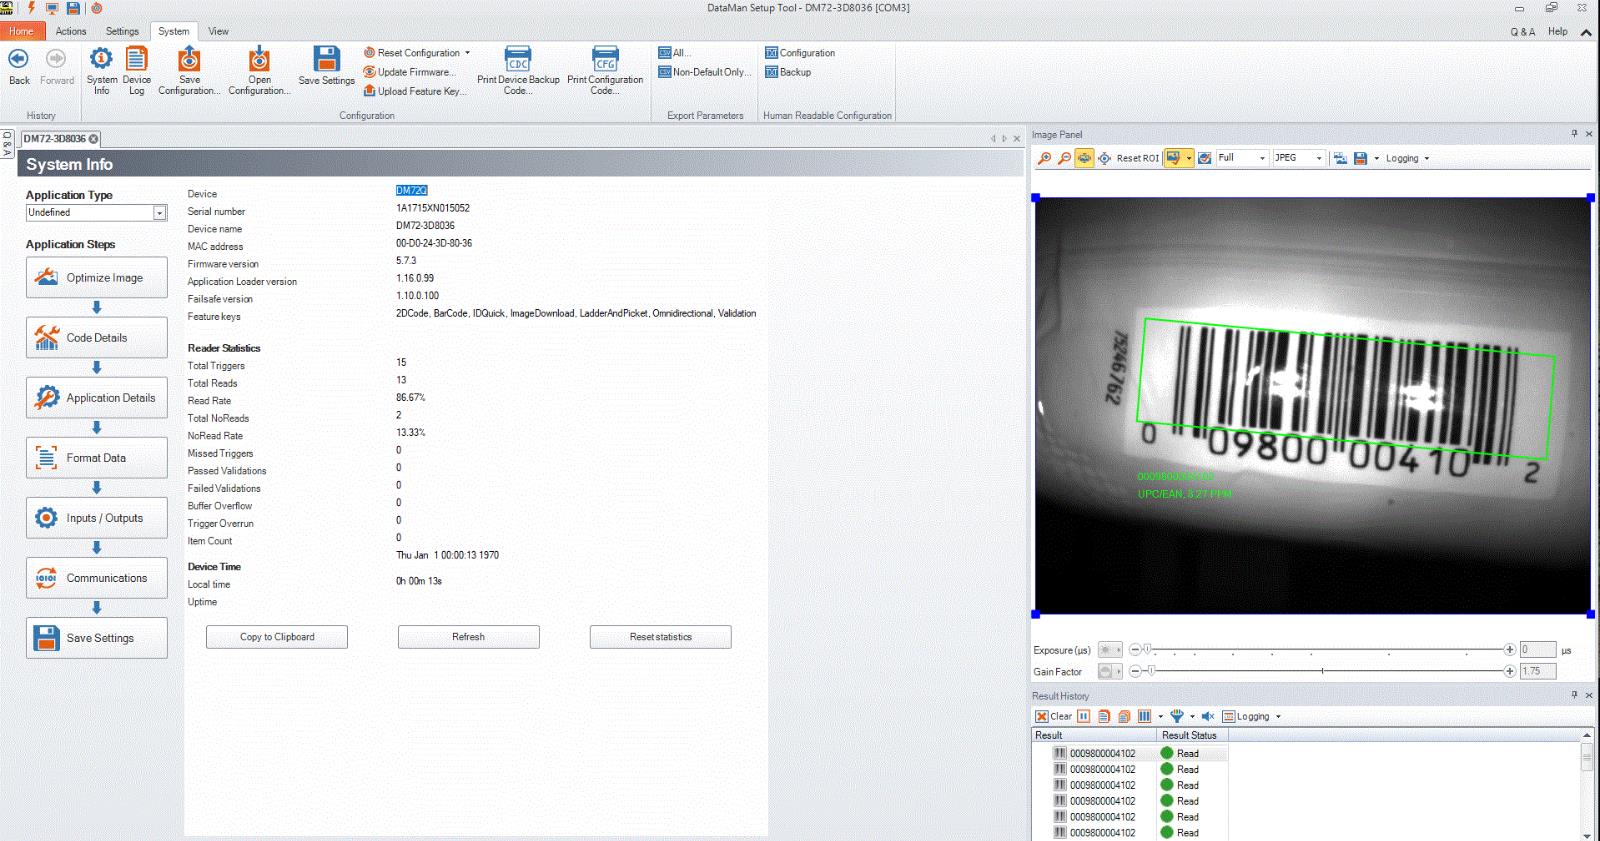The width and height of the screenshot is (1600, 841).
Task: Select the first 0009800004102 result row
Action: (x=1130, y=754)
